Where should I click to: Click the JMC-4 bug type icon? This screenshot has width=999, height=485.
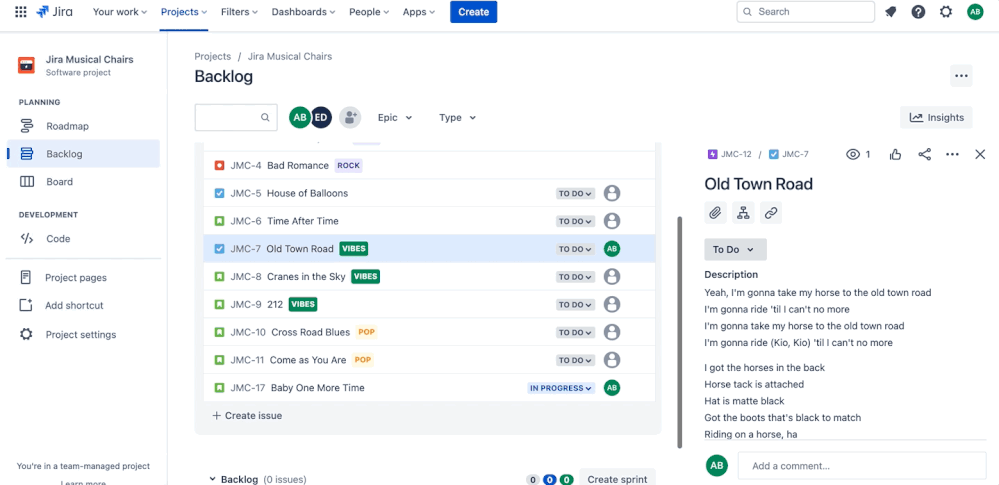click(219, 166)
